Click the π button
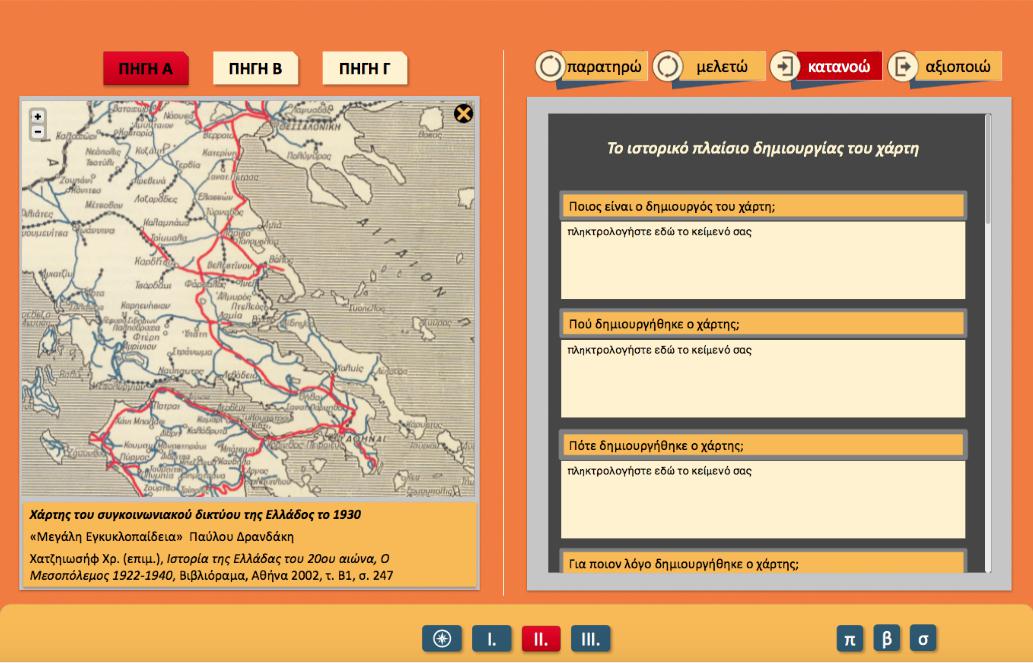 850,639
